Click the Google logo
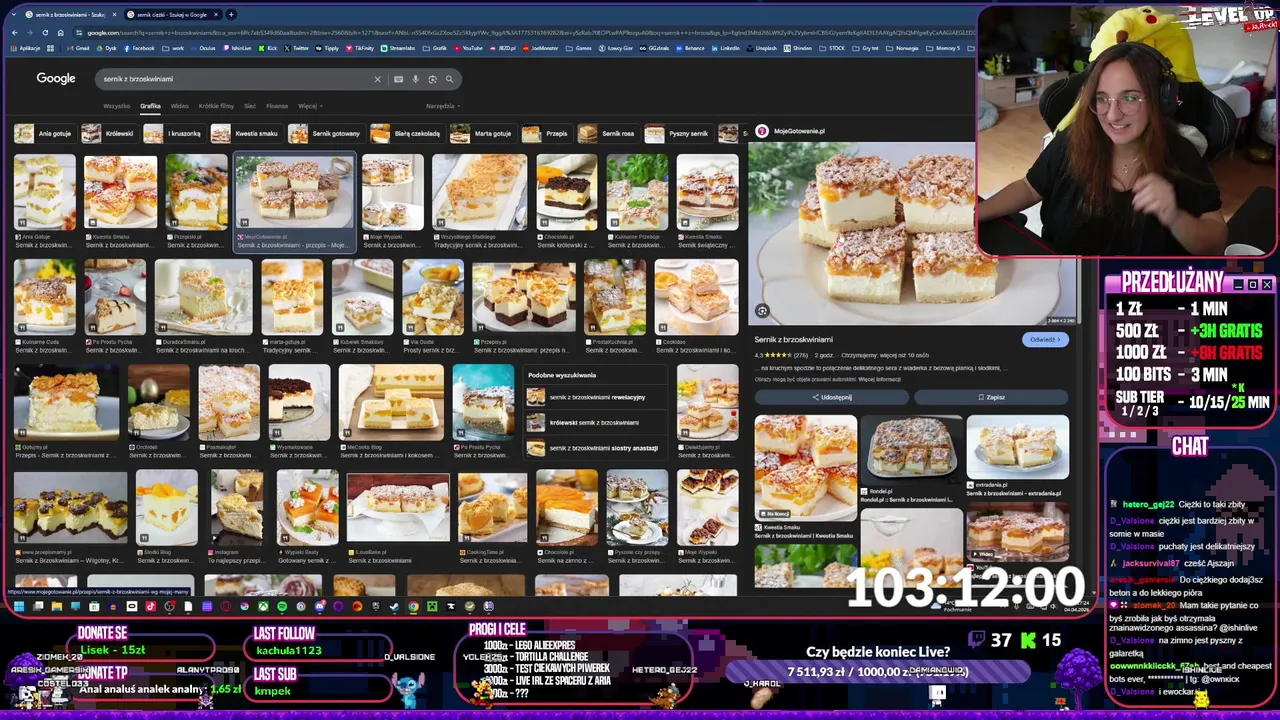 [x=56, y=79]
